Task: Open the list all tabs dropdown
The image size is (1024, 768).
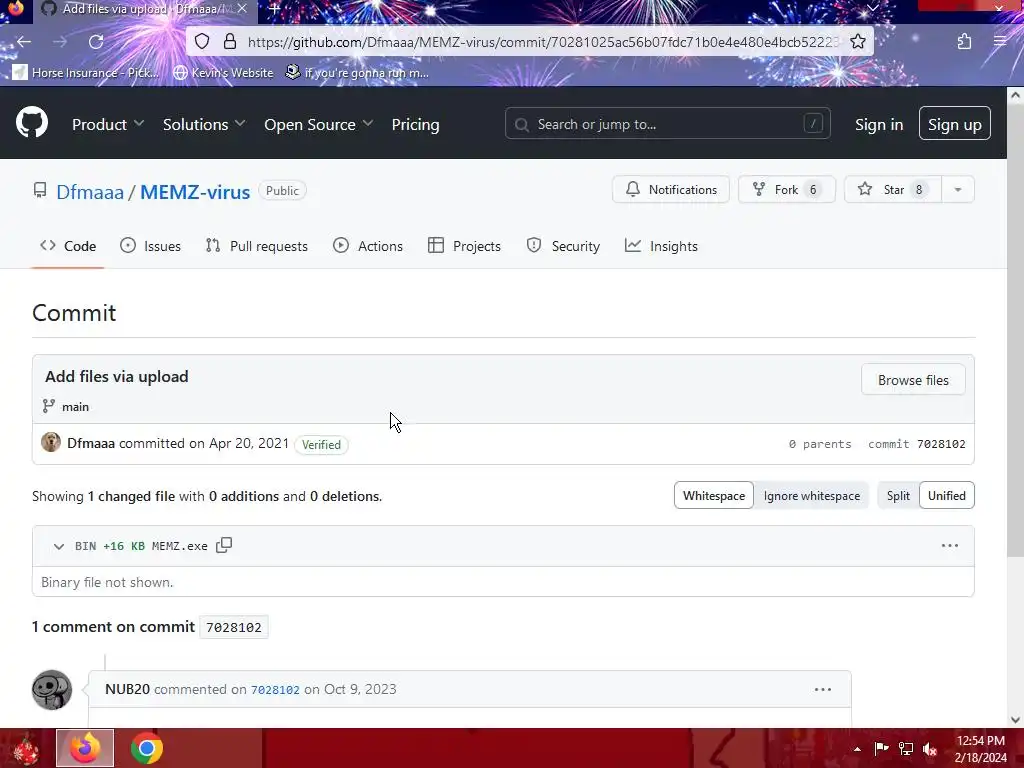Action: (872, 8)
